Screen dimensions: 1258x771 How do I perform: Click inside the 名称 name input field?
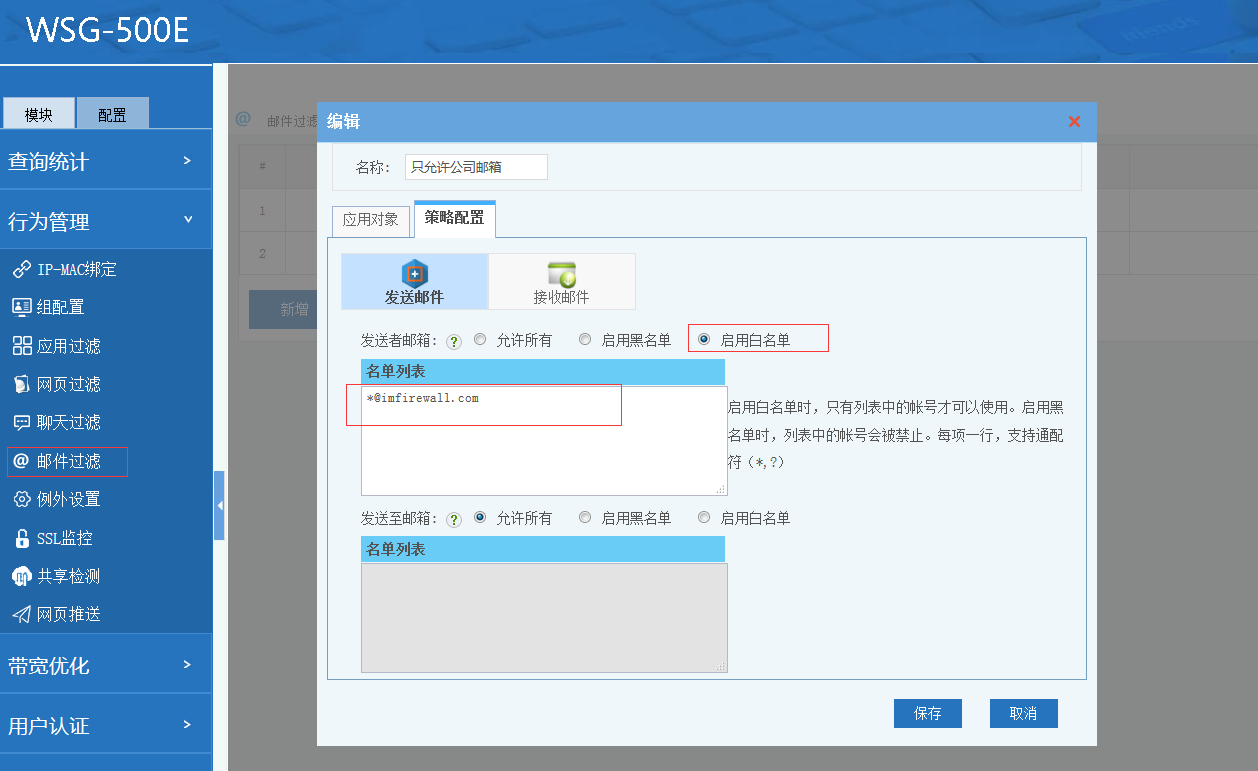(476, 167)
